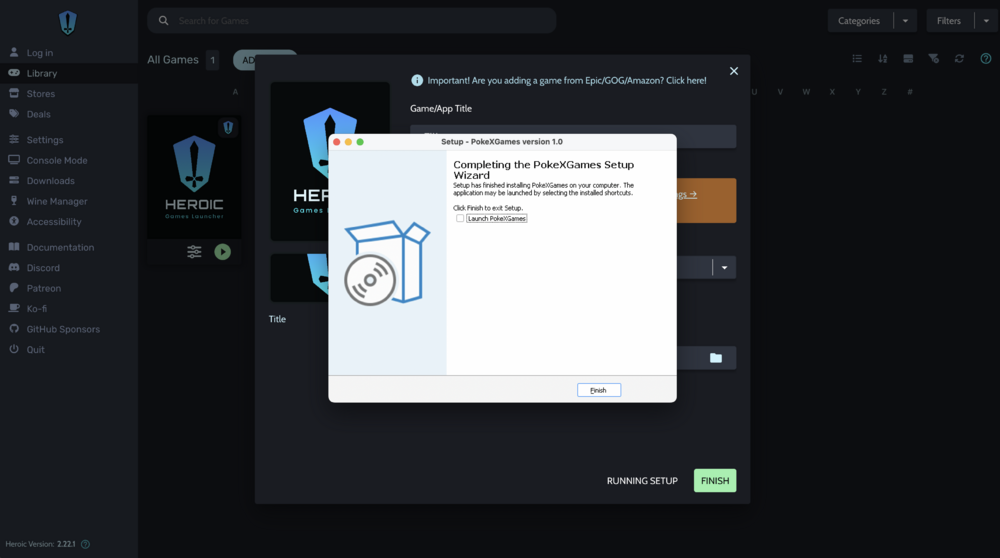Open the Filters dropdown

tap(949, 20)
